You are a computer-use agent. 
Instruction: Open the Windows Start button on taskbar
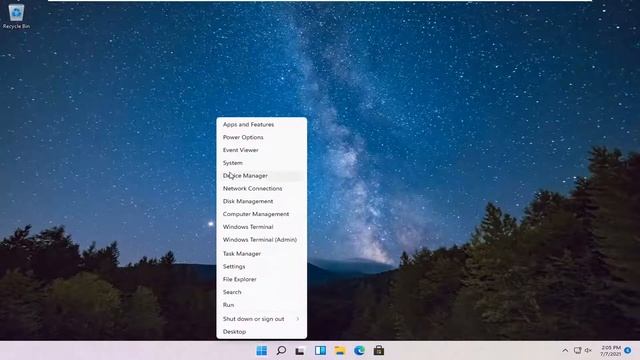(262, 351)
